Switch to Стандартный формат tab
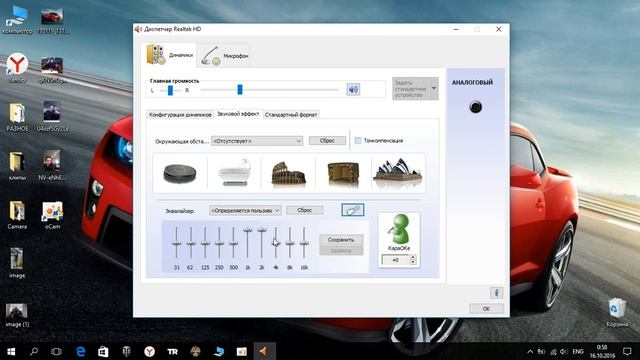Screen dimensions: 640x360 (291, 115)
